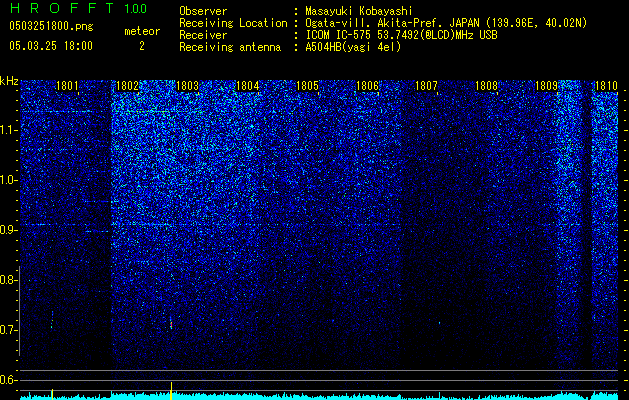Click the Receiving Location label
The width and height of the screenshot is (629, 400).
click(x=233, y=23)
